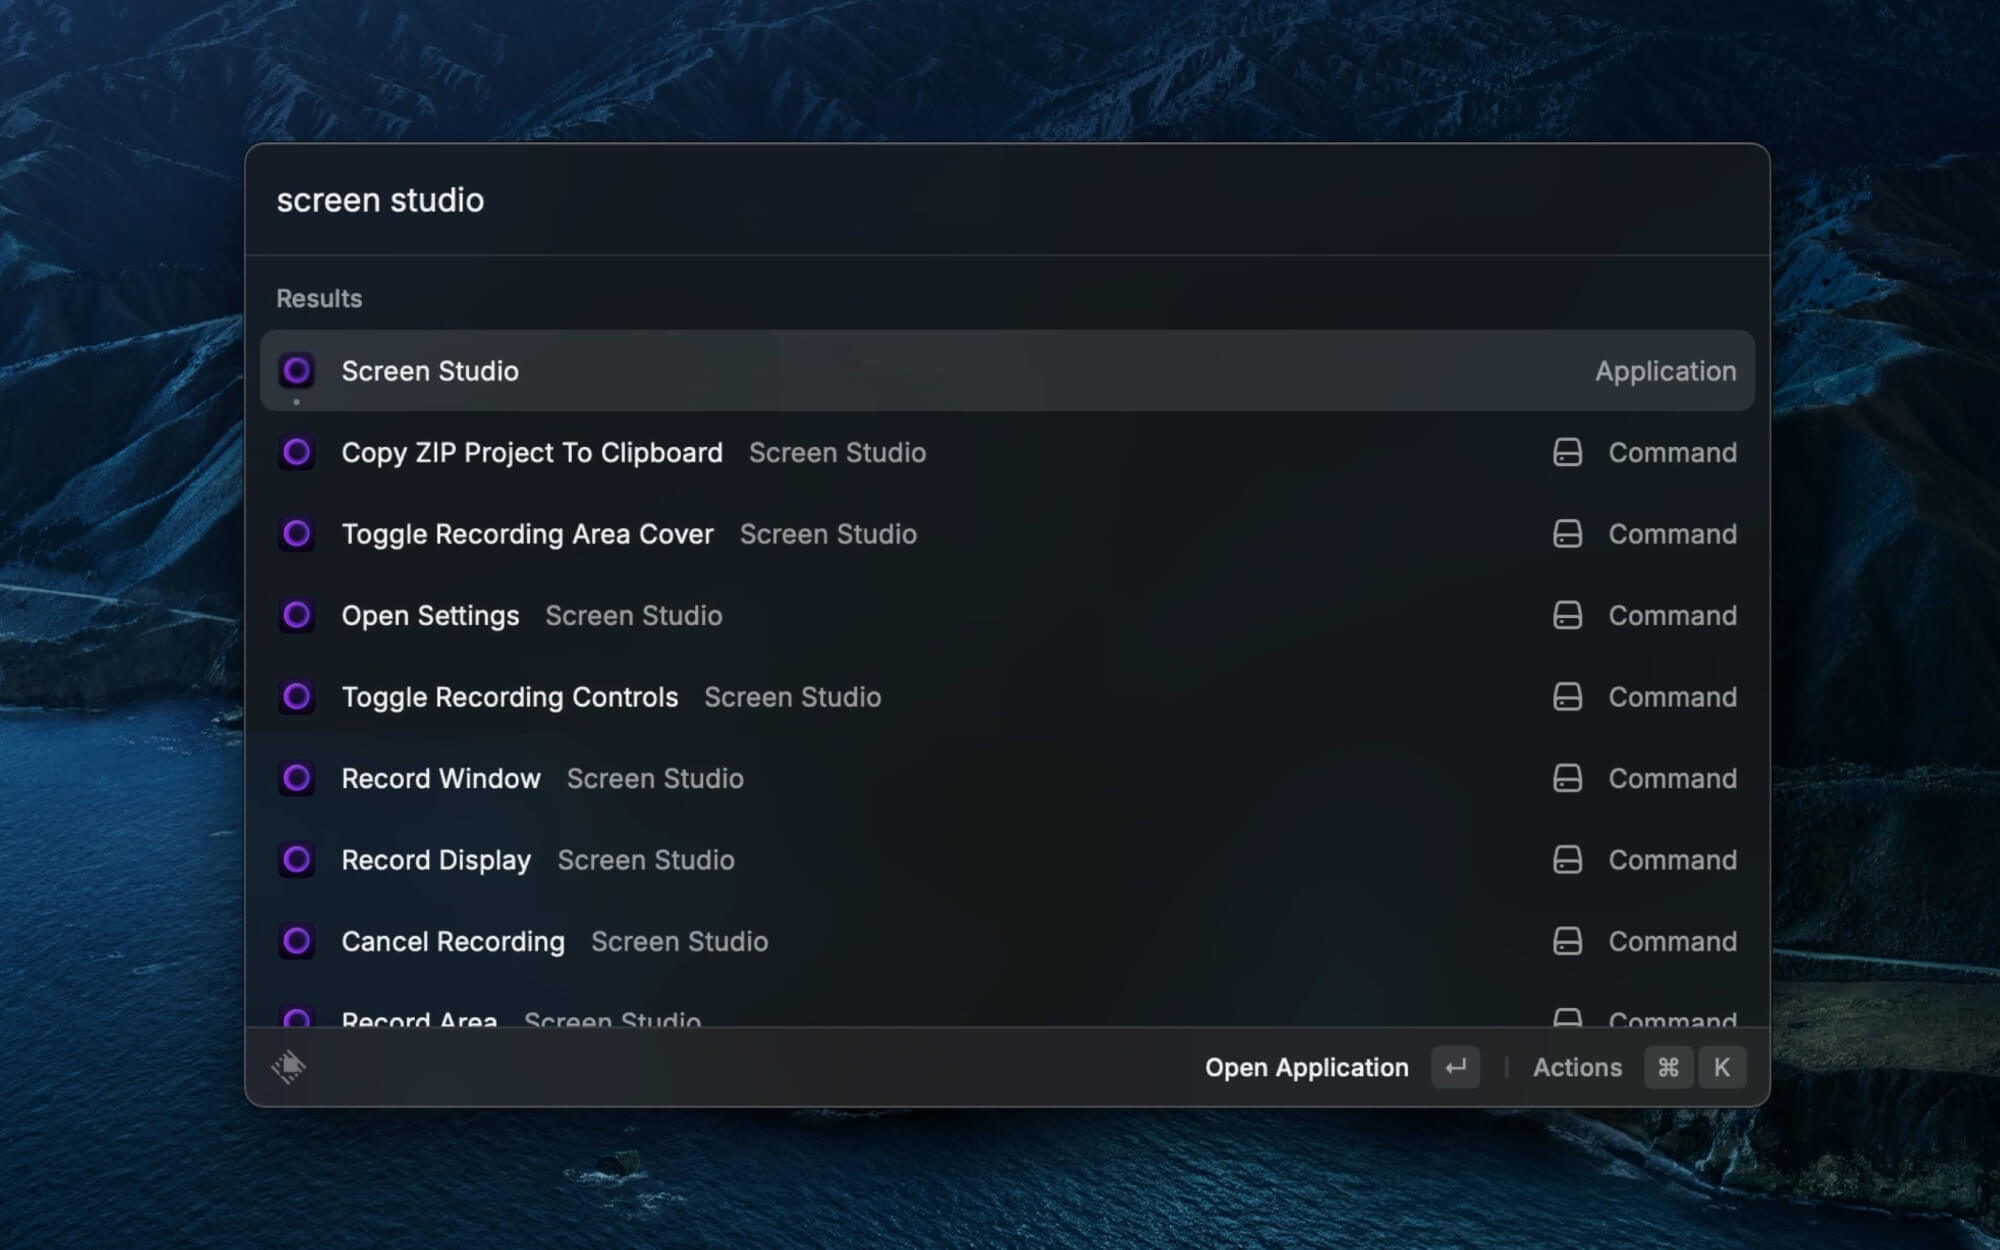Click the Application label on first result

1665,371
